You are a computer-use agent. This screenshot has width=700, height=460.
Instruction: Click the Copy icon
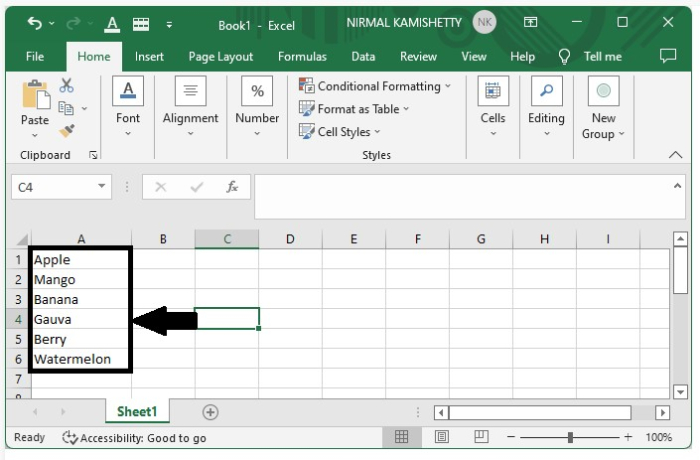pyautogui.click(x=66, y=108)
